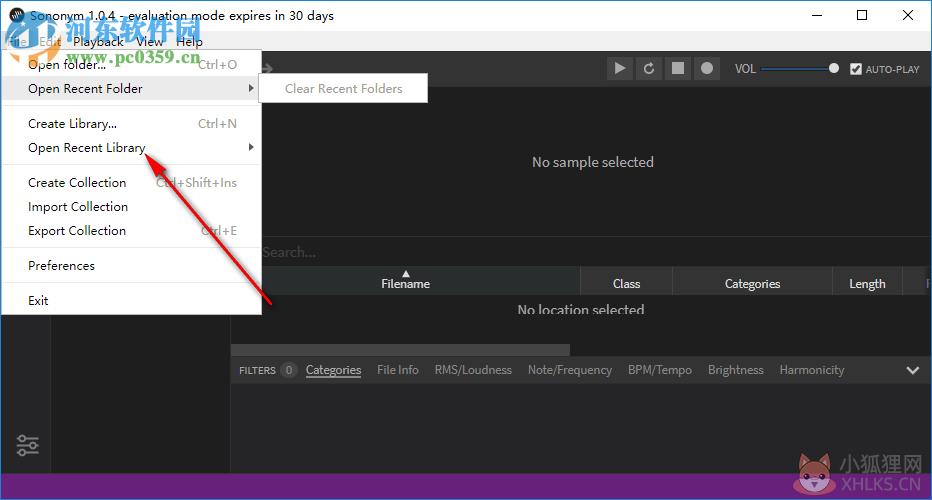Switch to the Brightness filter tab
Screen dimensions: 932x500
(735, 370)
